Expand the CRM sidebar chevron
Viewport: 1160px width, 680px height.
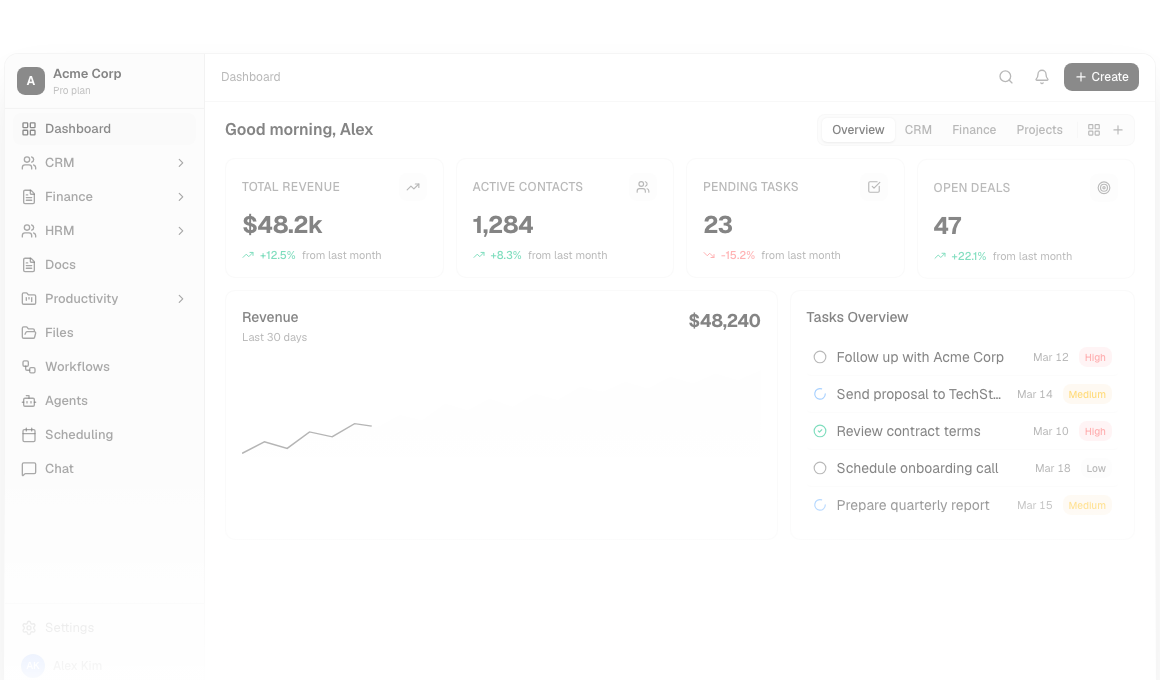point(181,163)
